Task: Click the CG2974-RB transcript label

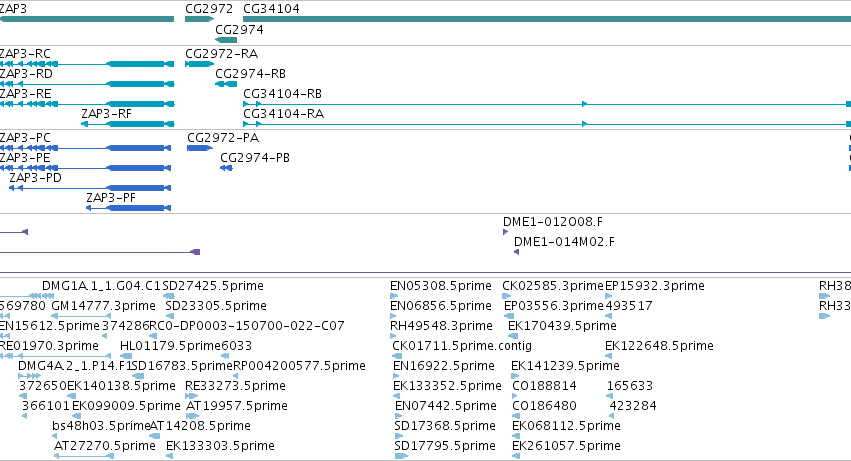Action: click(250, 74)
